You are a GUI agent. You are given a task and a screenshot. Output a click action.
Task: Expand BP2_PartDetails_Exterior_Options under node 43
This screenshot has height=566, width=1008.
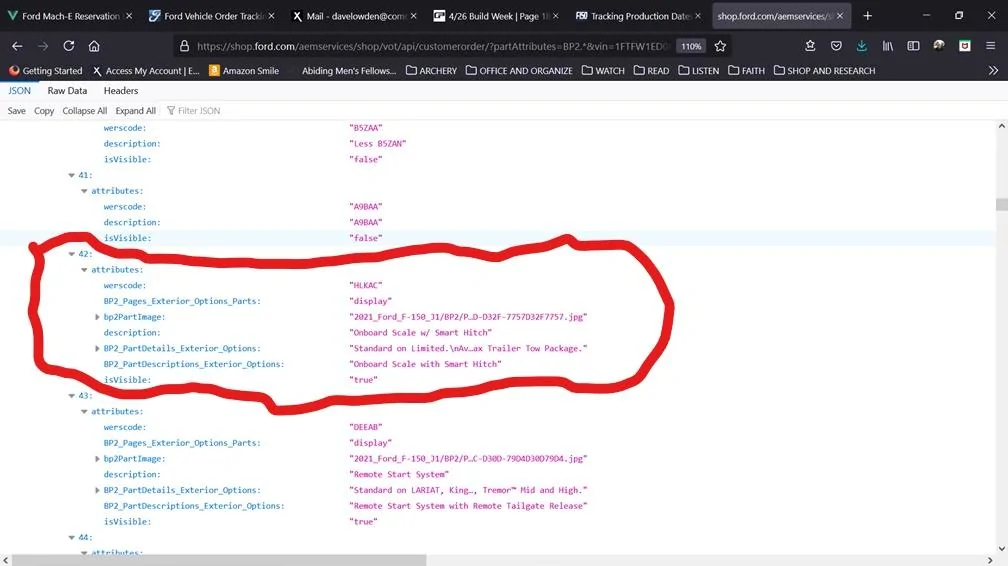click(97, 490)
